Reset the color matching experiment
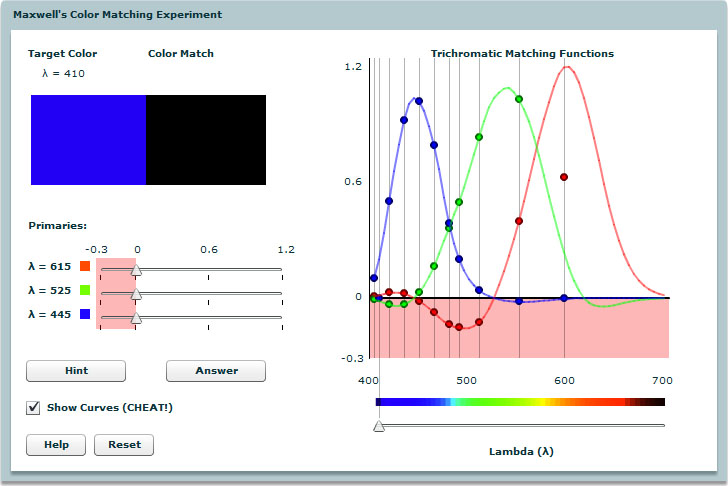The height and width of the screenshot is (486, 728). coord(124,445)
